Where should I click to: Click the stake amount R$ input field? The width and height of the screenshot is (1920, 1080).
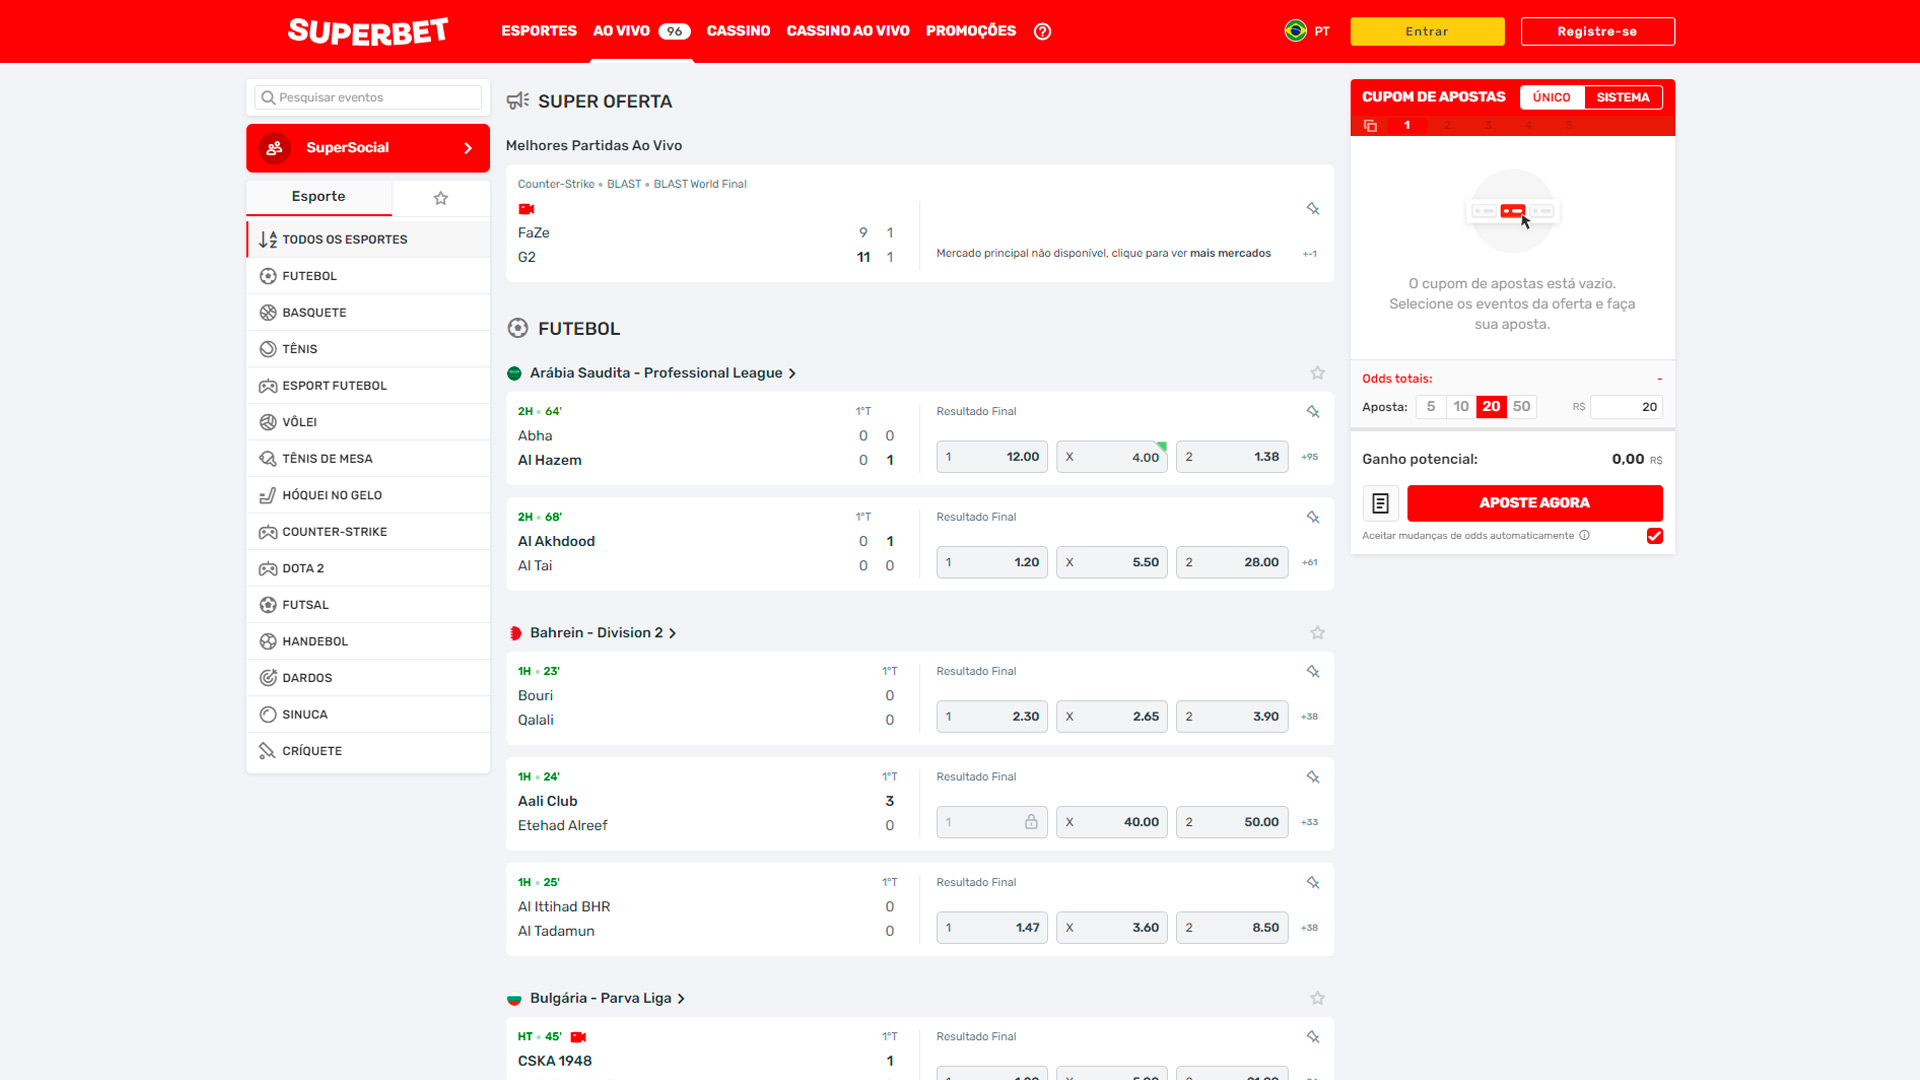(1626, 407)
